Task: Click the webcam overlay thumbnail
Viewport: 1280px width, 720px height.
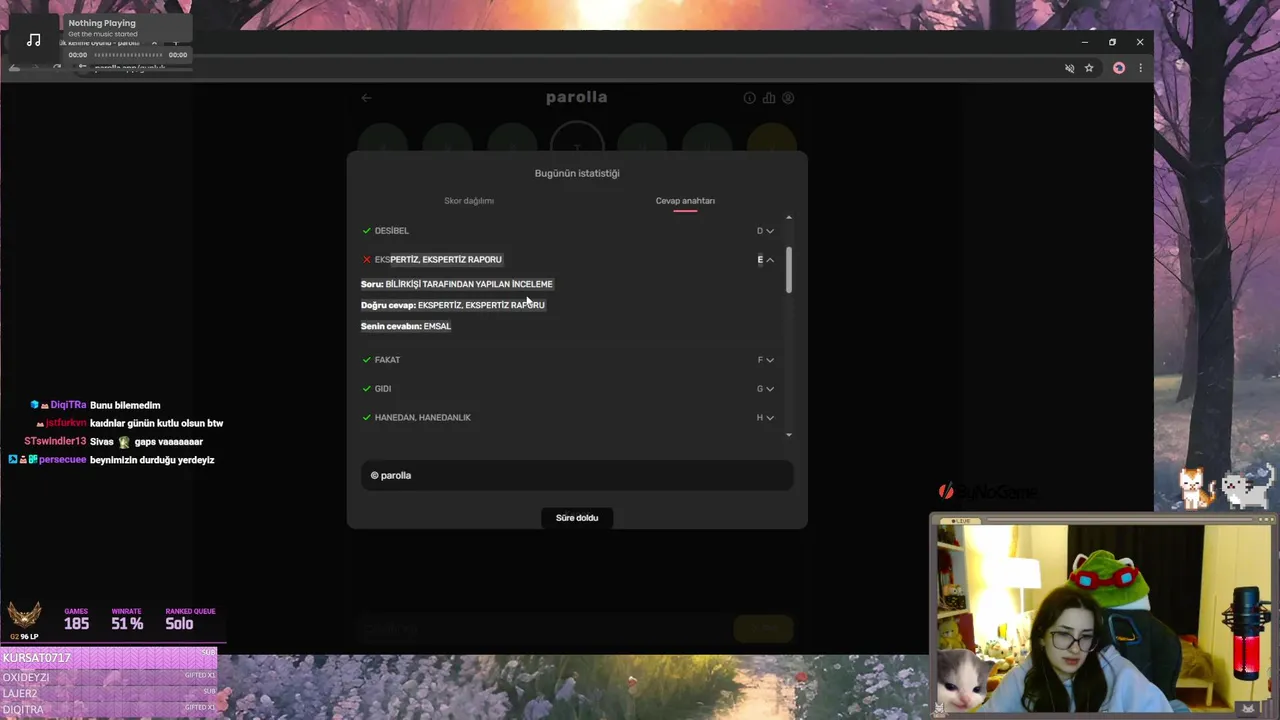Action: point(1104,618)
